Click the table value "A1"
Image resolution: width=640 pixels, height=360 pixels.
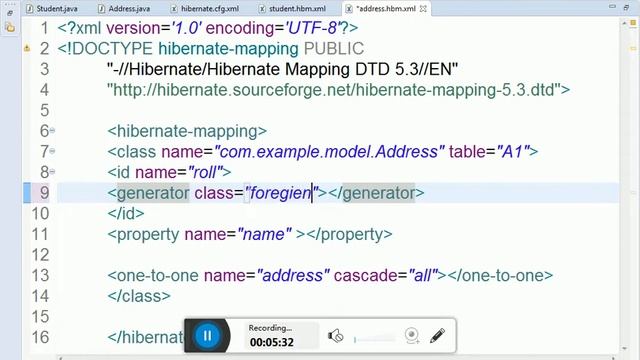tap(512, 151)
